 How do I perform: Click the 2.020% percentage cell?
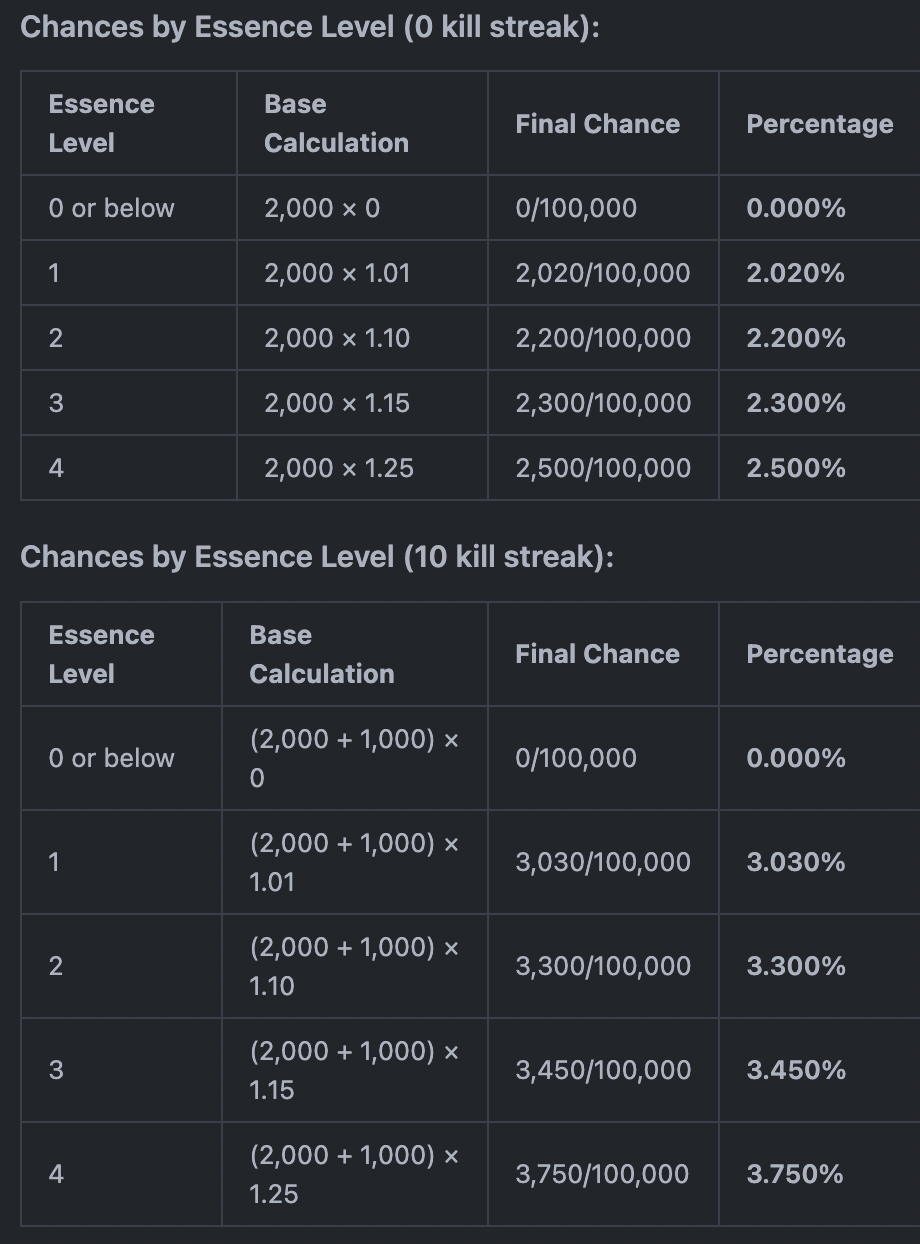[796, 273]
